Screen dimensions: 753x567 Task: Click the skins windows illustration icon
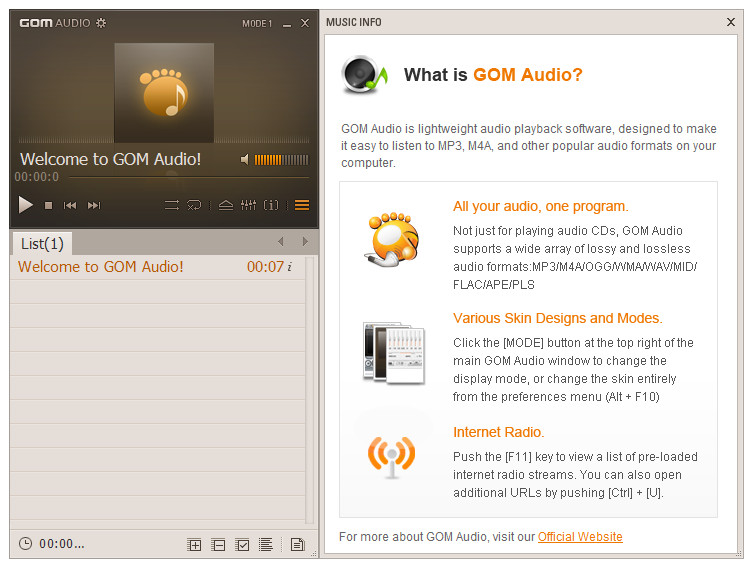click(394, 353)
